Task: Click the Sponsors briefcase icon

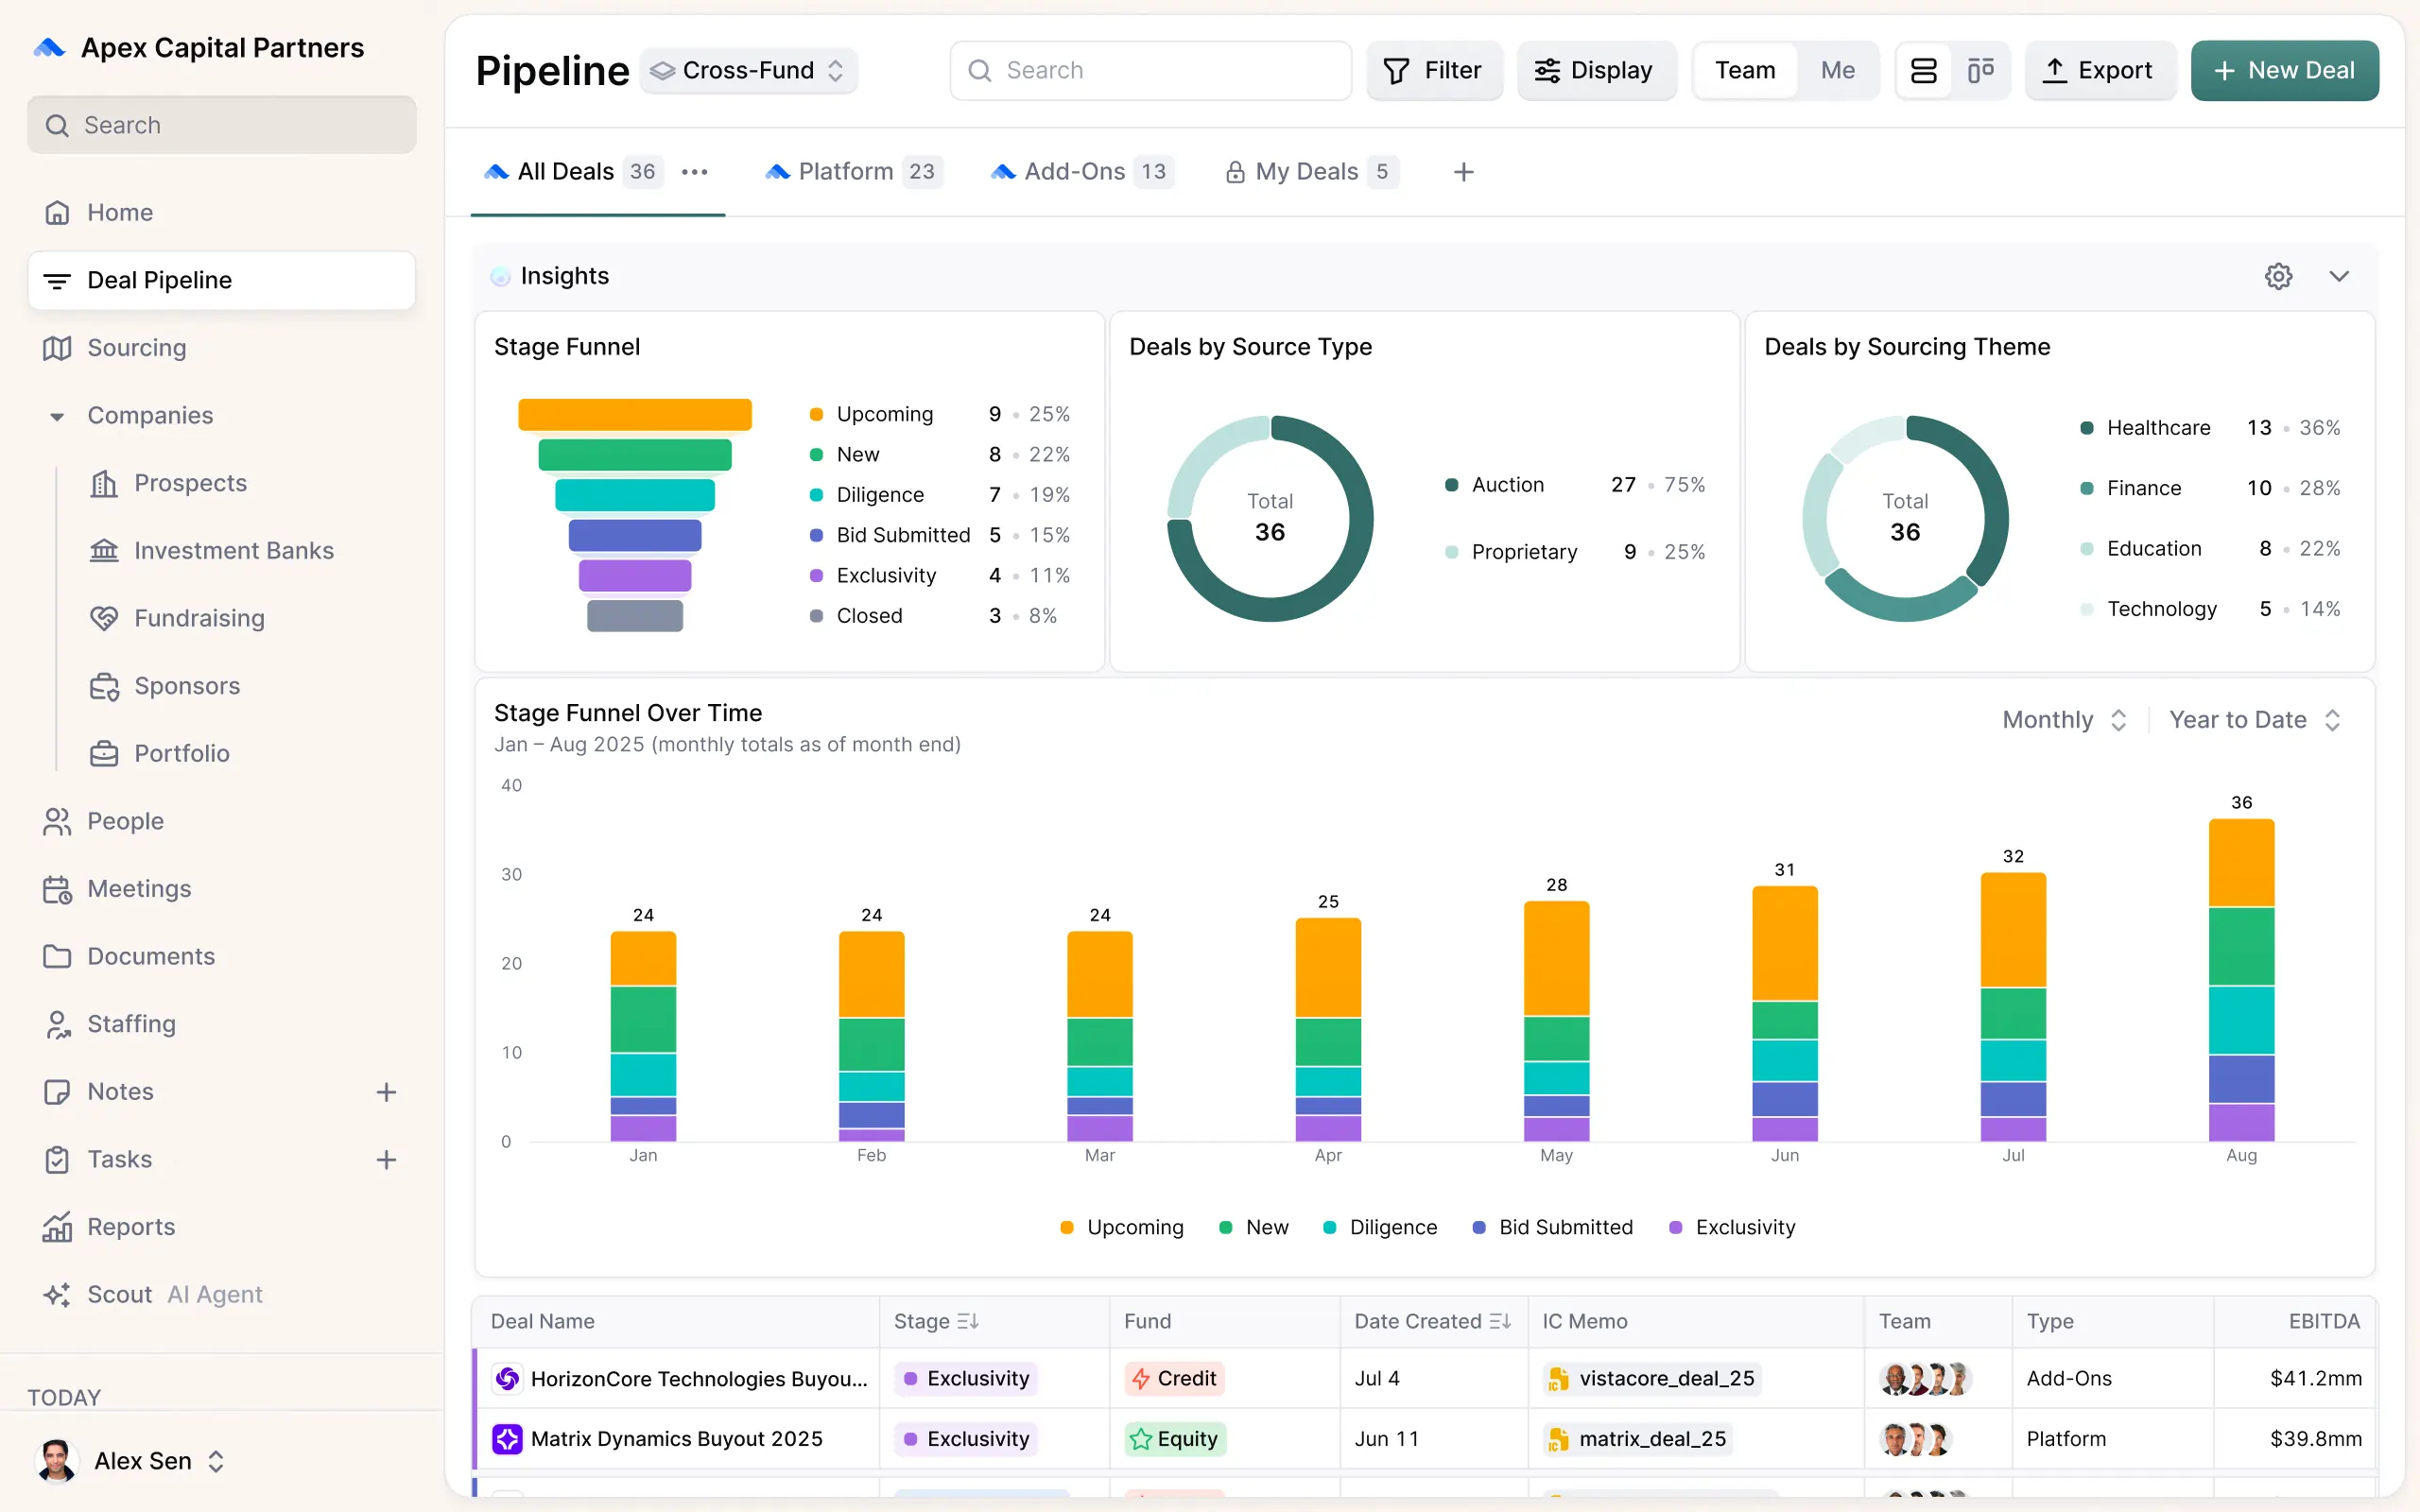Action: 104,686
